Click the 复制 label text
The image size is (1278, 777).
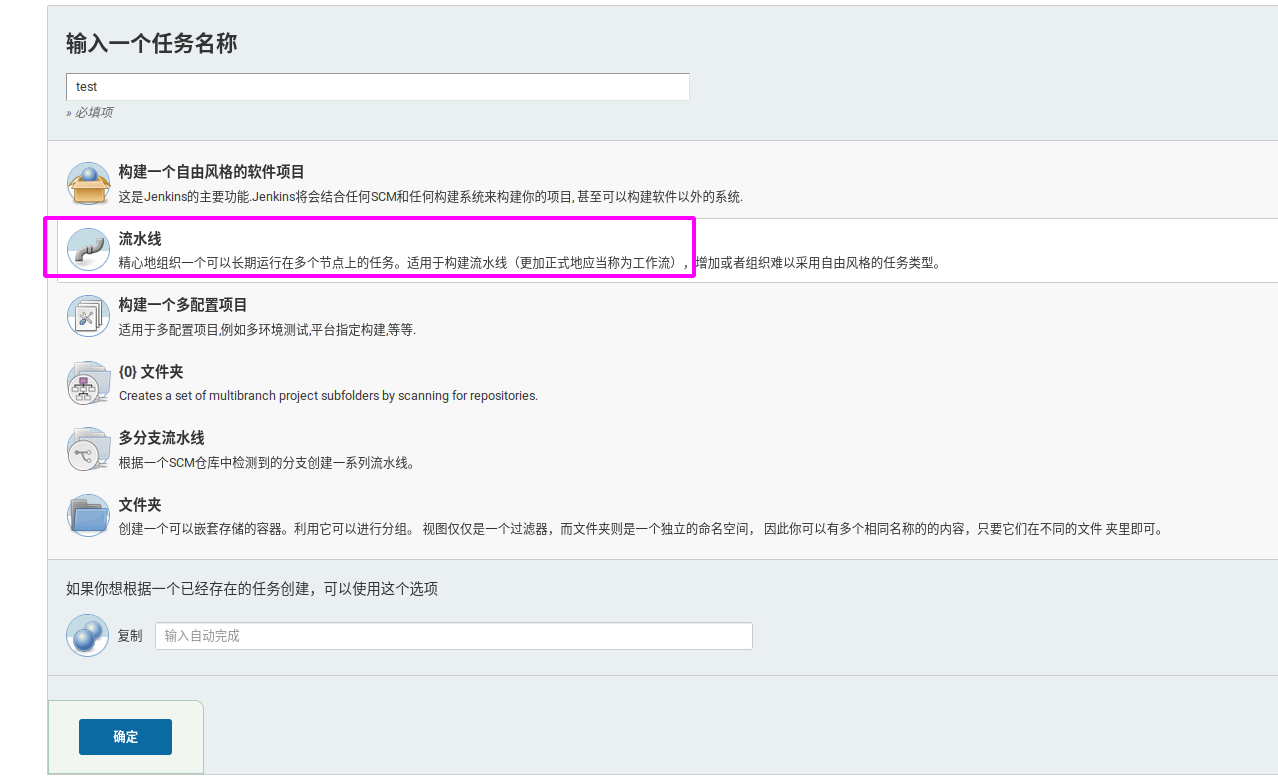click(x=130, y=636)
